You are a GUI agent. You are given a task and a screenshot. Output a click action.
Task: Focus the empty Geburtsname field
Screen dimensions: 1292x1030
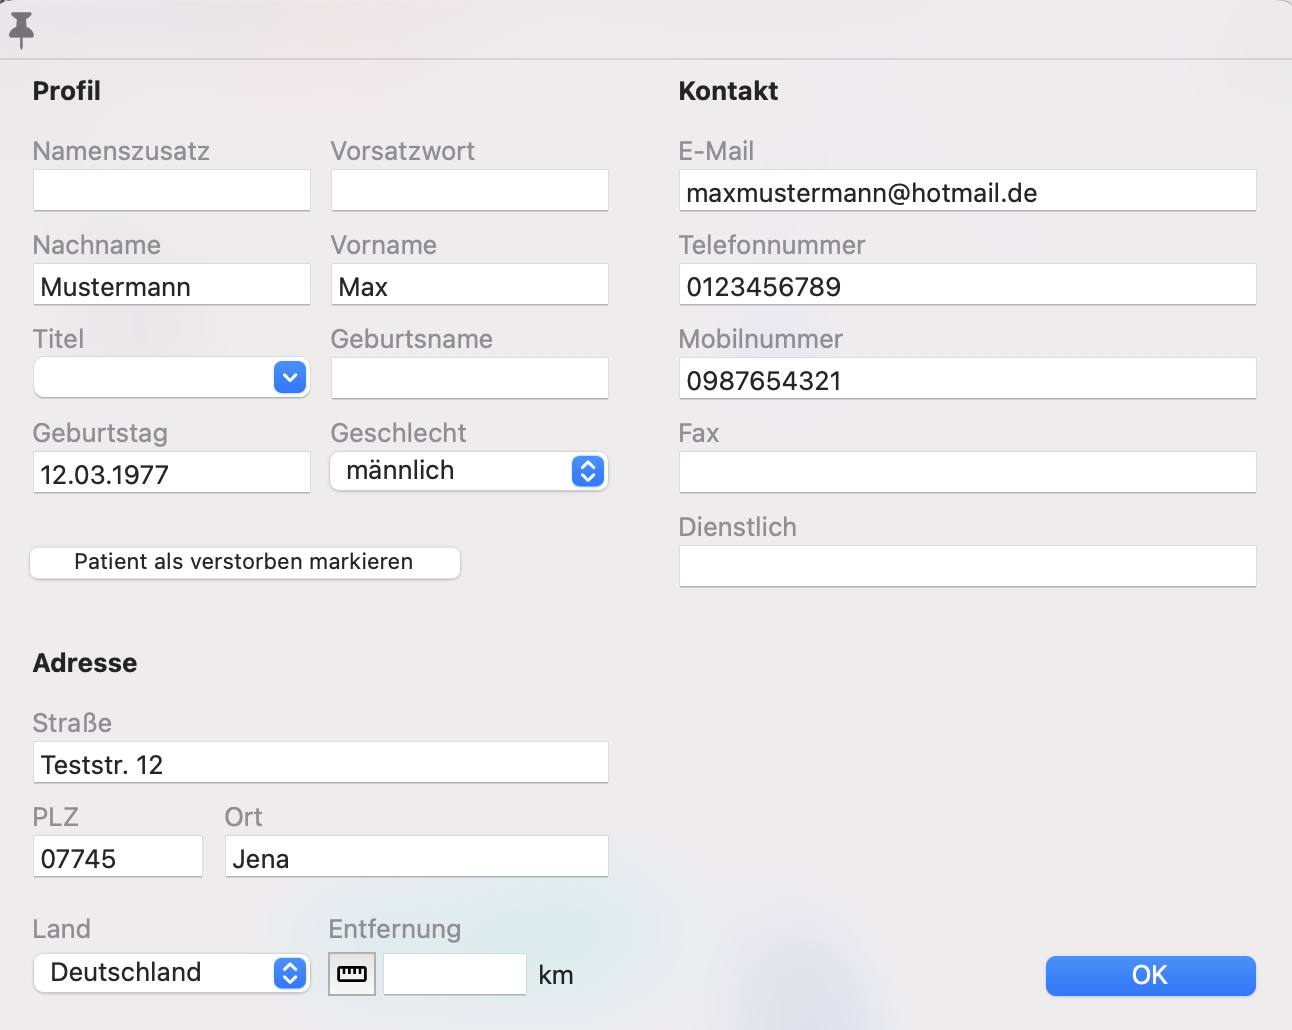pyautogui.click(x=469, y=378)
